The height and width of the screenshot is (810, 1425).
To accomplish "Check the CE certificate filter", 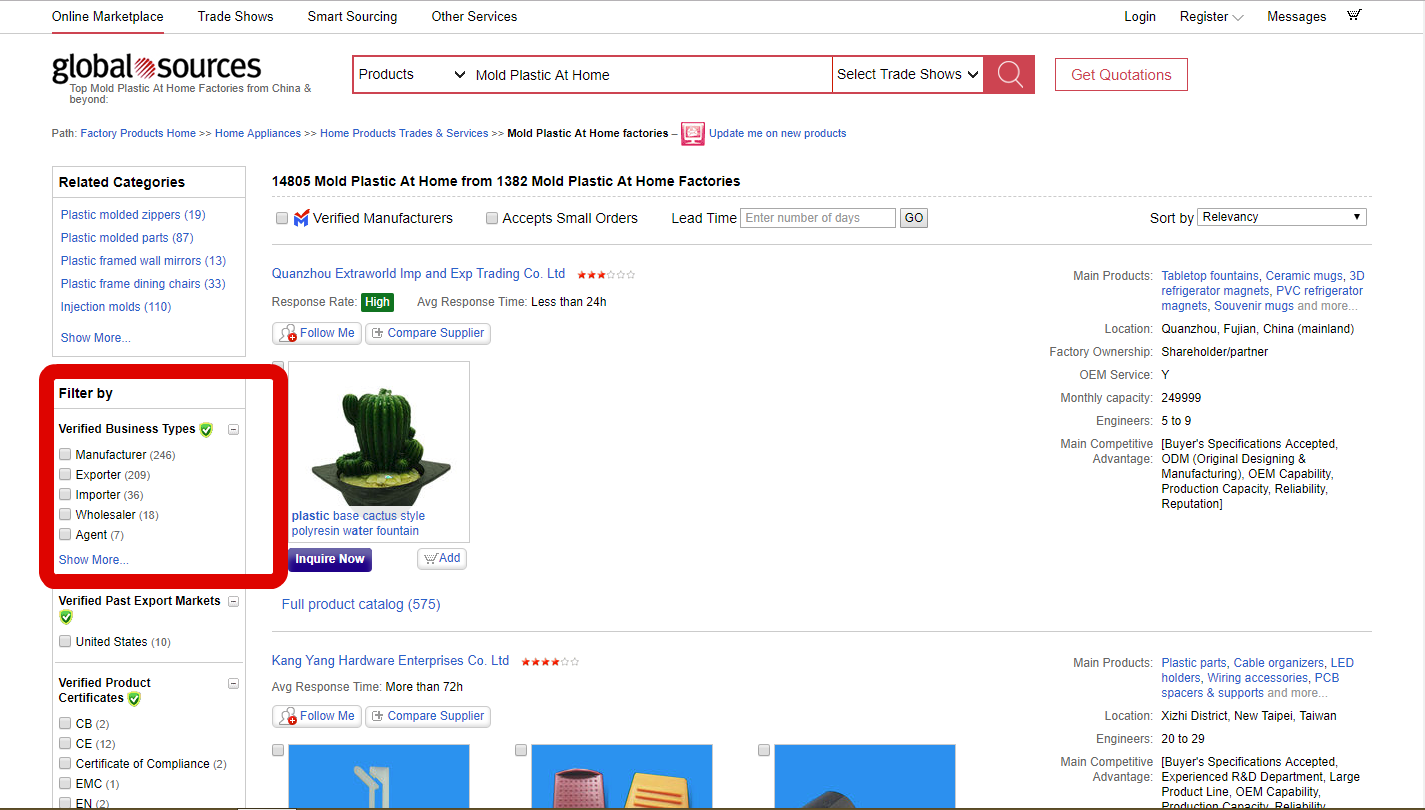I will pos(65,743).
